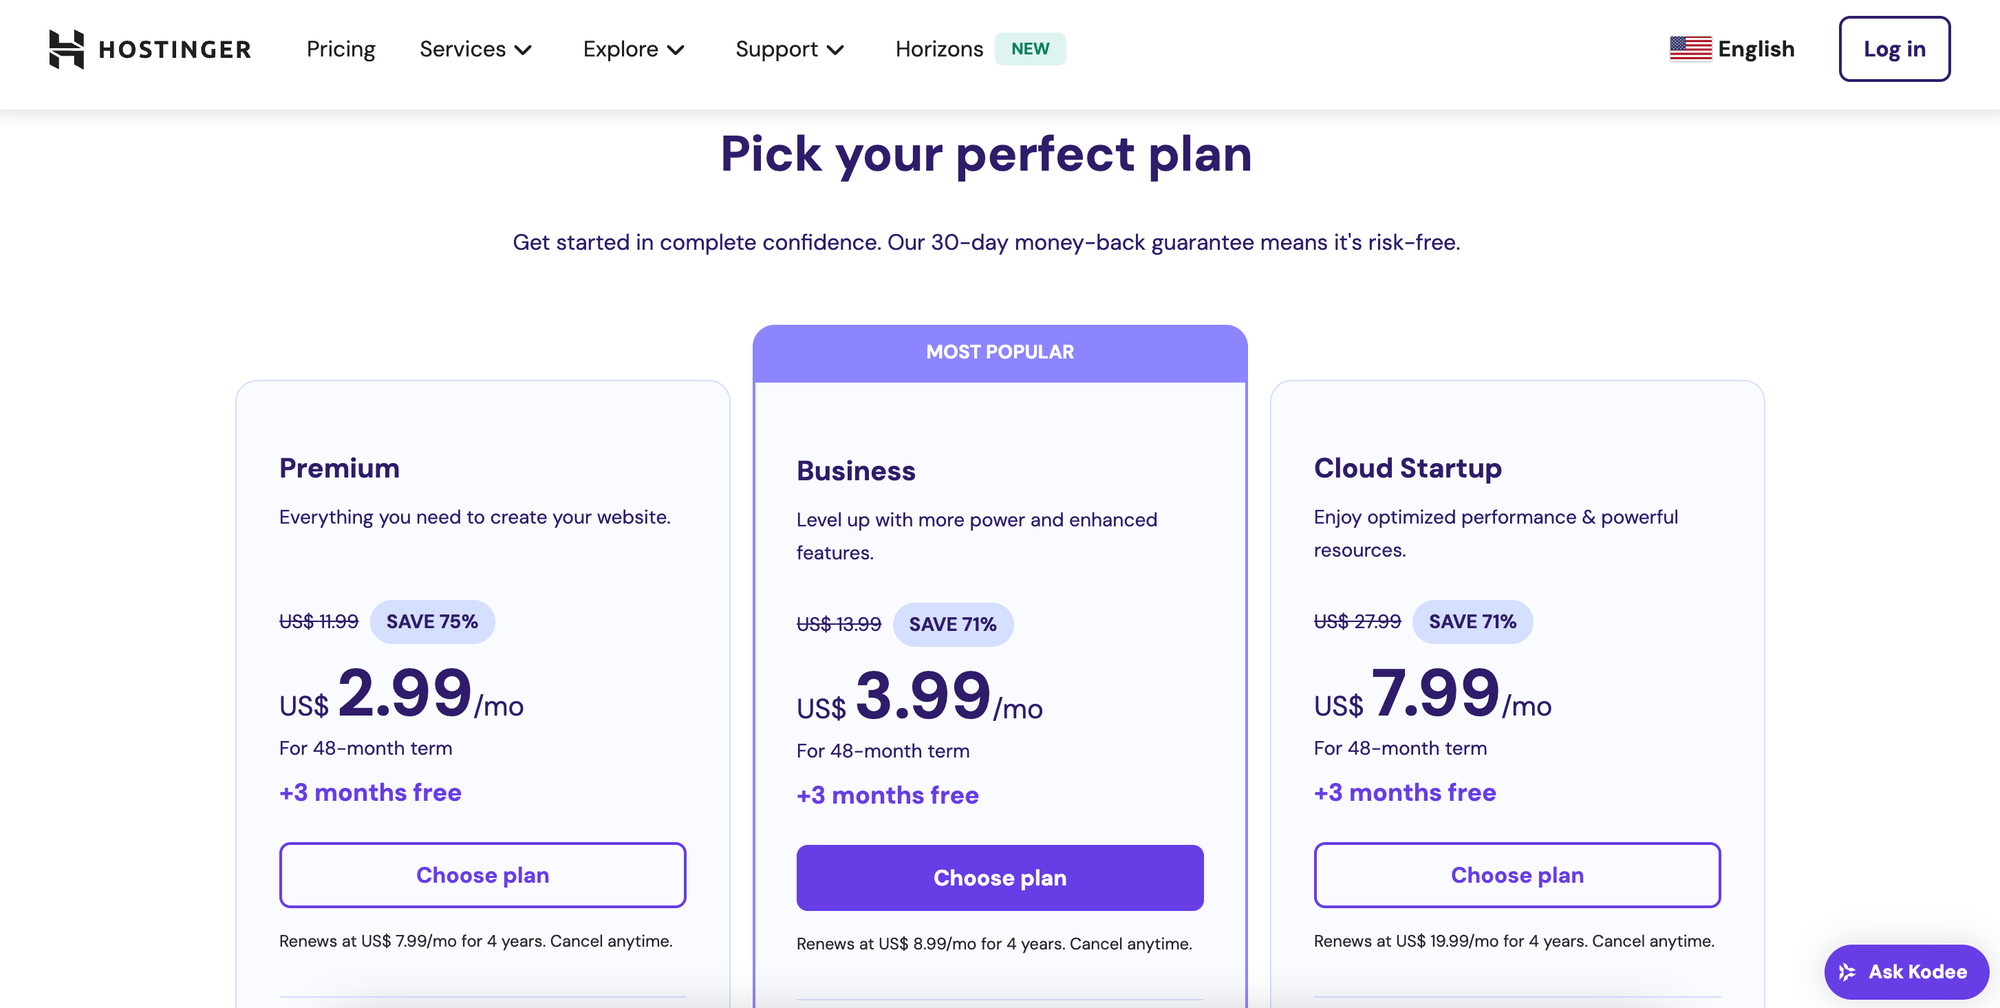Go to the Pricing page
2000x1008 pixels.
coord(341,49)
